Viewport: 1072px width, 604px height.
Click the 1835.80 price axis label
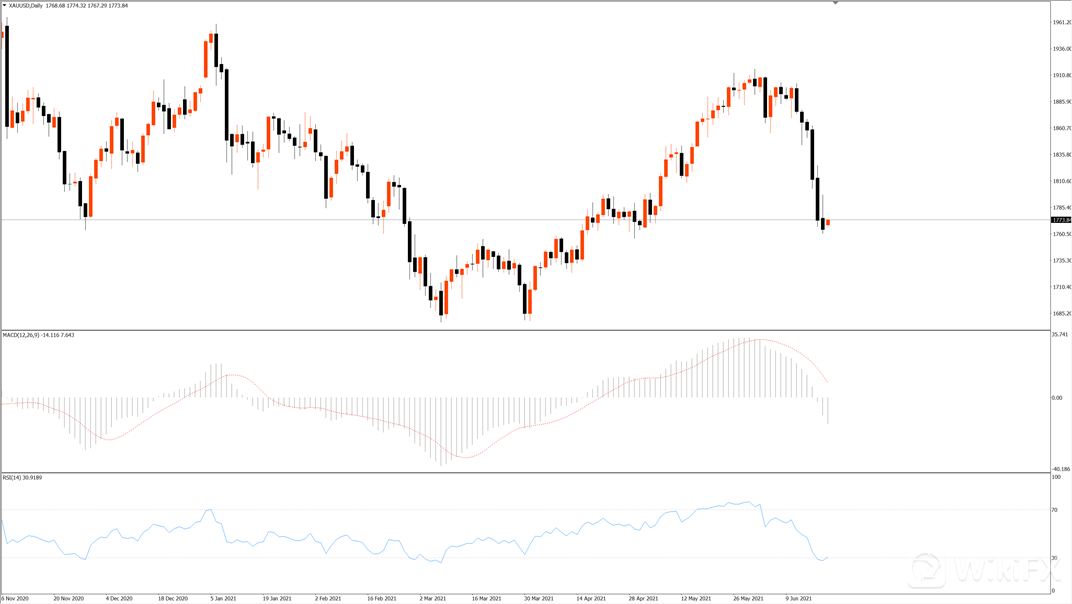(1062, 155)
